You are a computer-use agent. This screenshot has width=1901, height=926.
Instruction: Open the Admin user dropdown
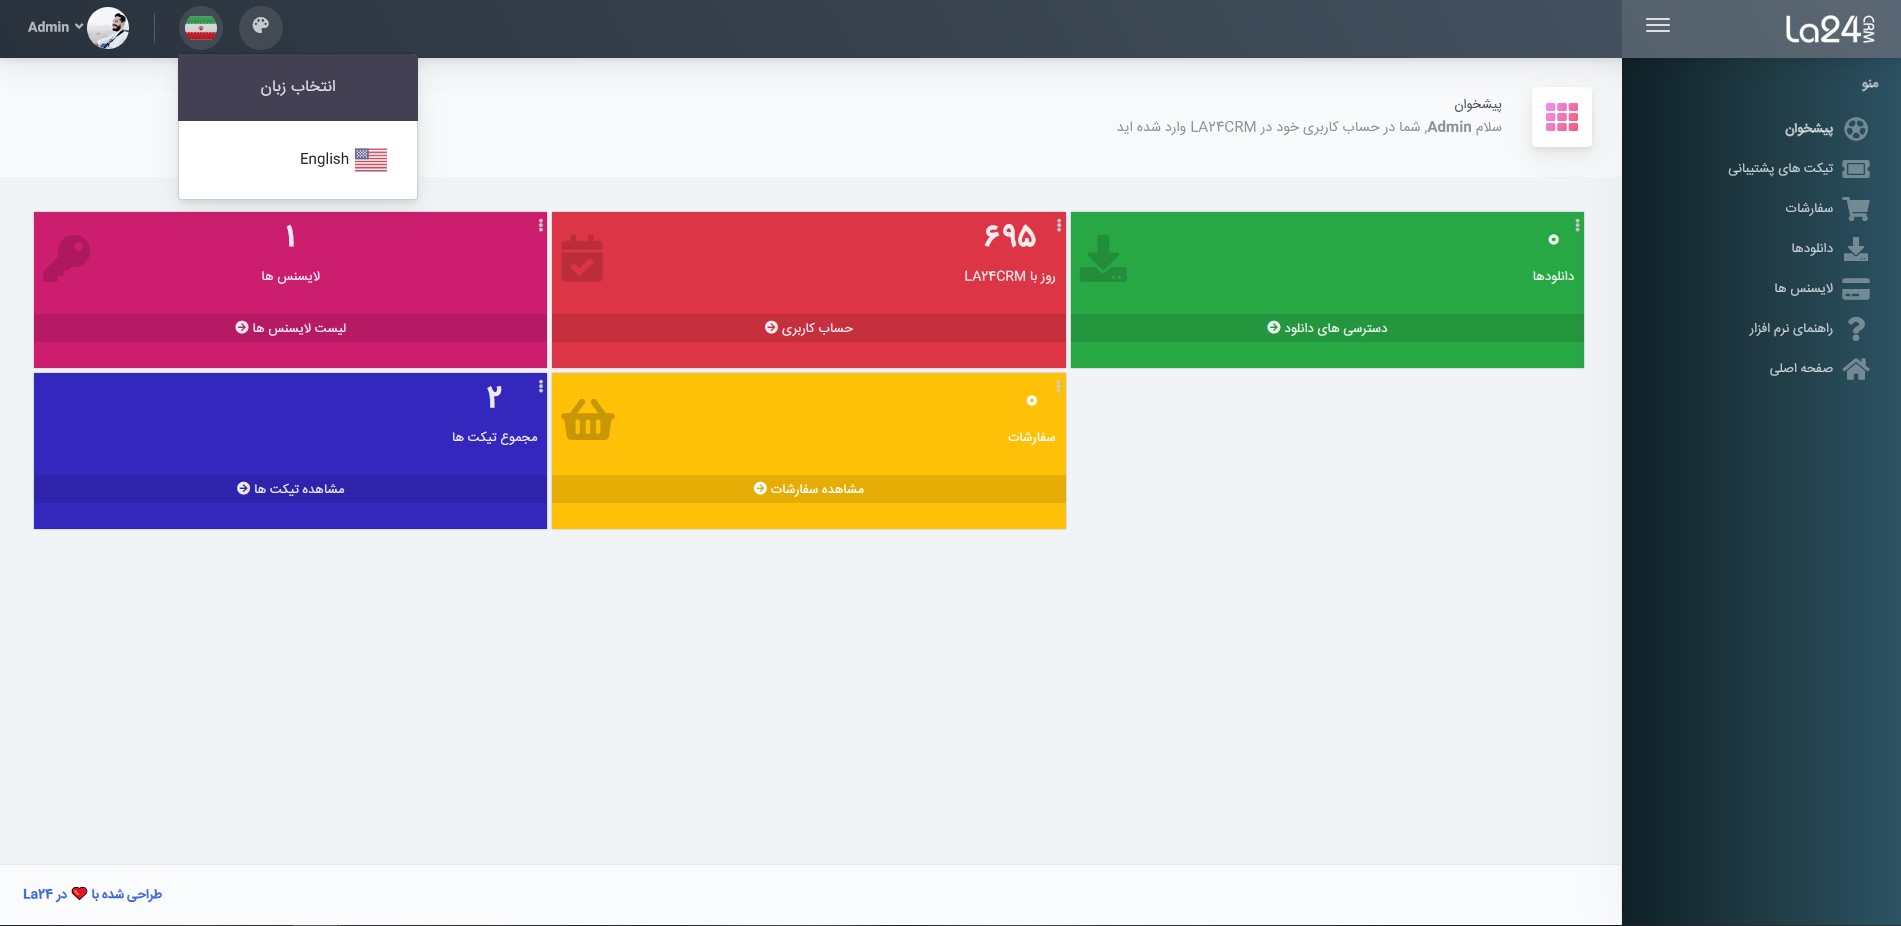[55, 27]
